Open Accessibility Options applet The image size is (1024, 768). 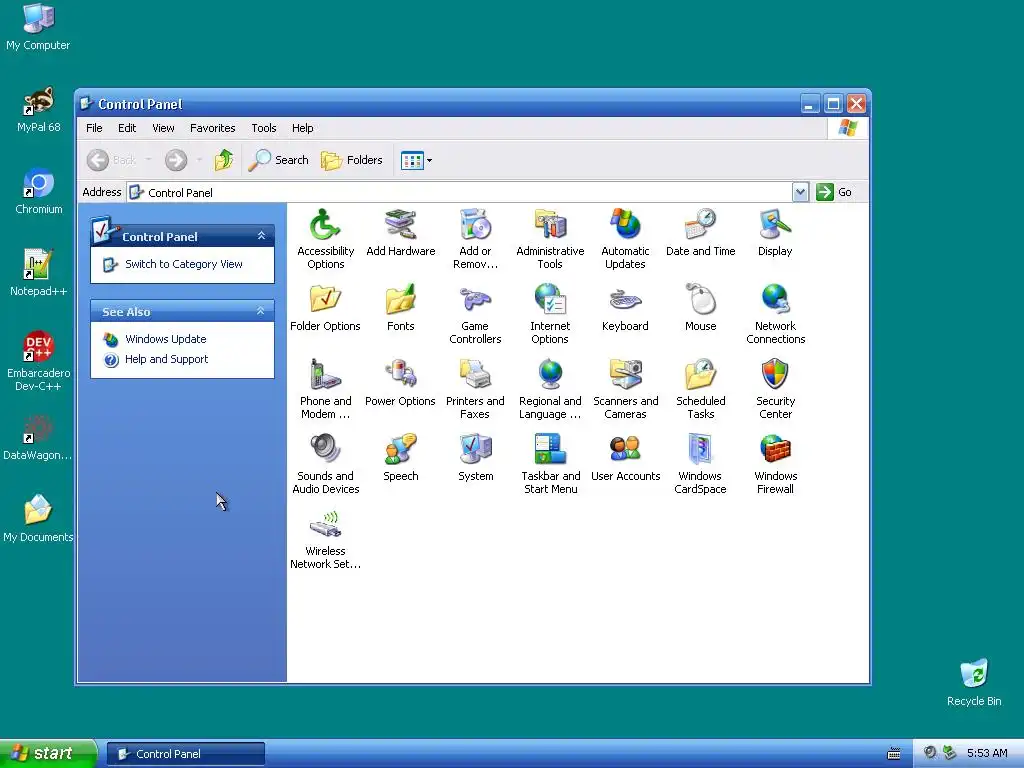[x=325, y=238]
